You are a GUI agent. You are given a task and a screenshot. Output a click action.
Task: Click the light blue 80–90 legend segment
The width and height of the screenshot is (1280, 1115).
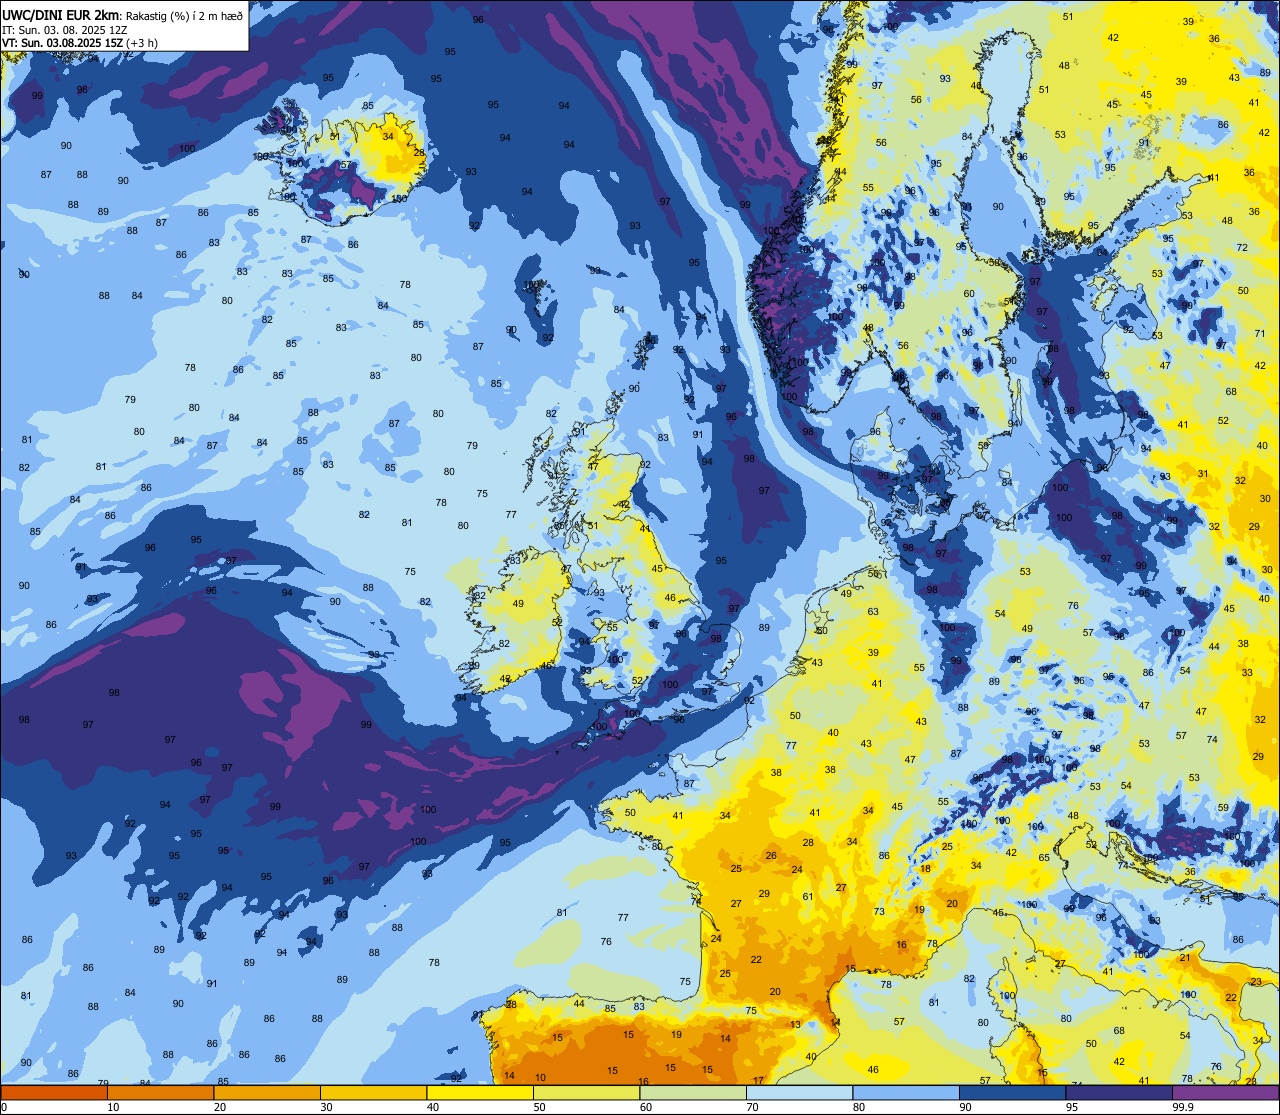pyautogui.click(x=906, y=1092)
